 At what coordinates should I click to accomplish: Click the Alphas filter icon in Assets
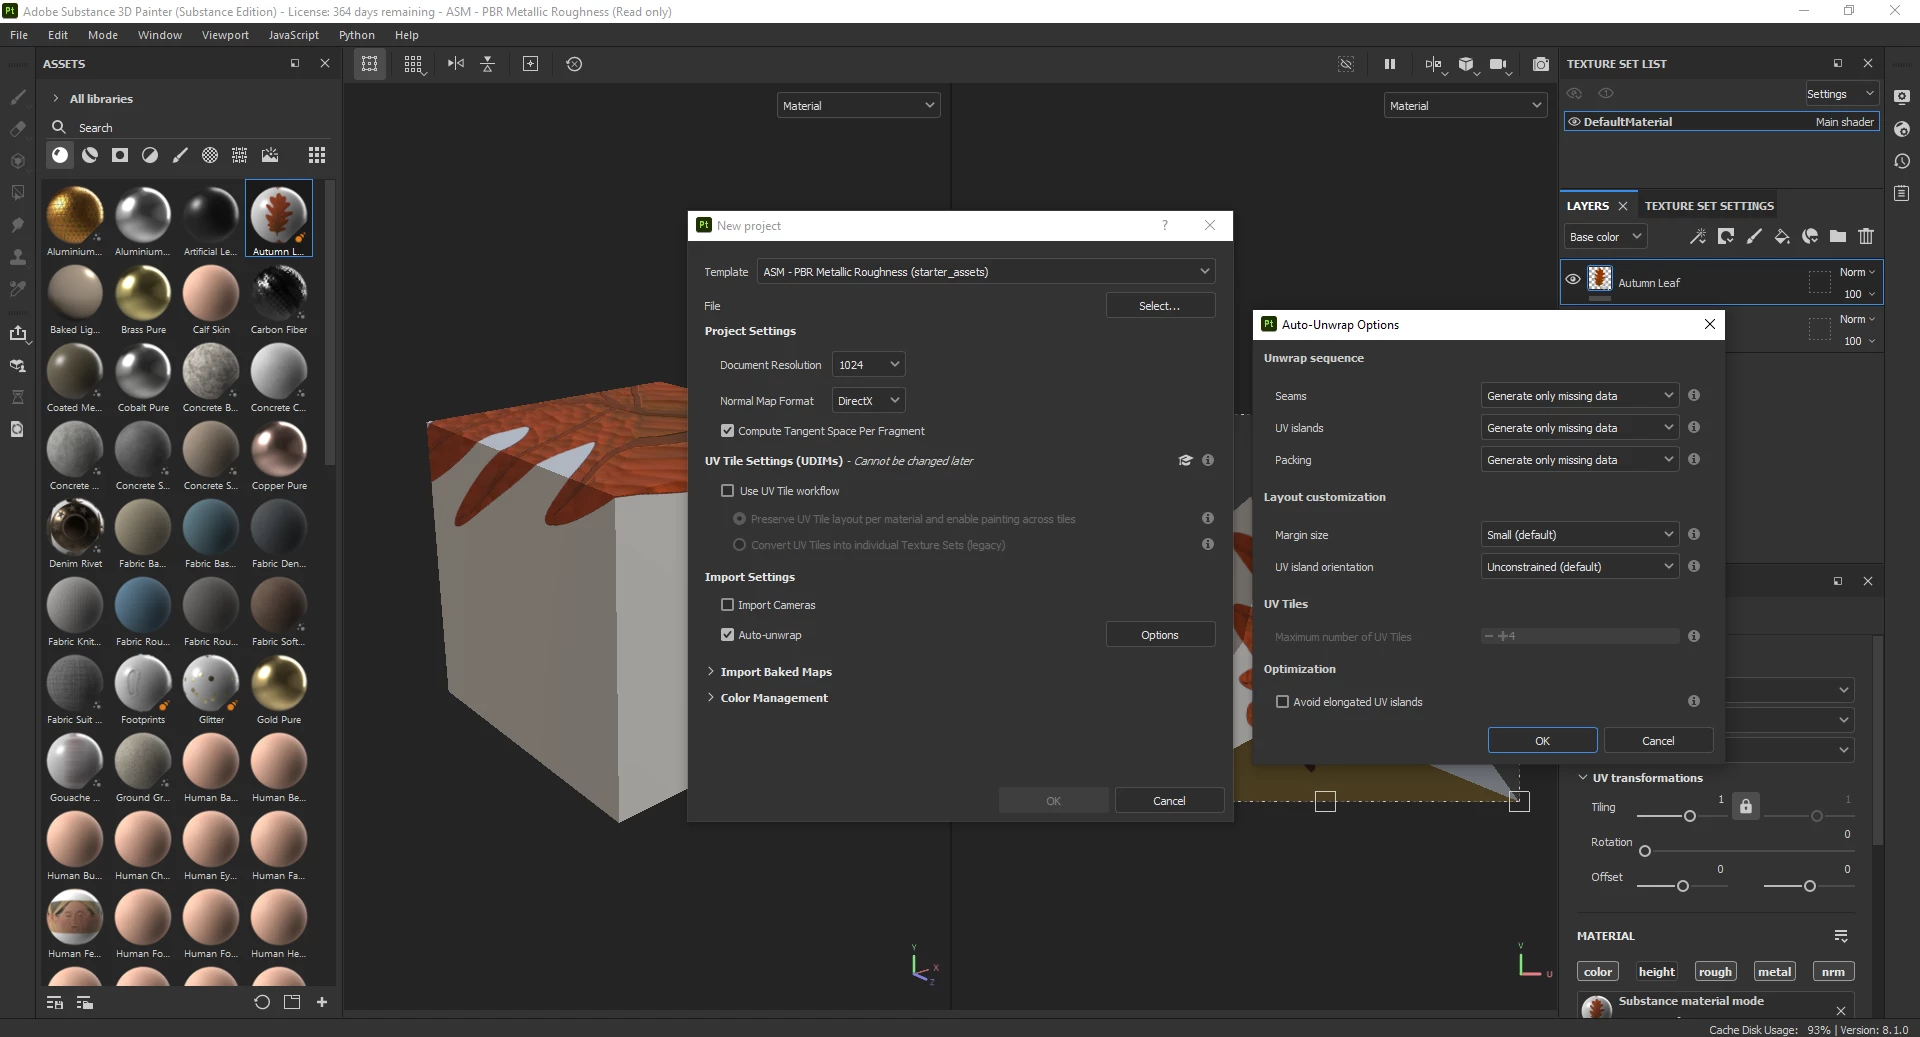(x=210, y=155)
